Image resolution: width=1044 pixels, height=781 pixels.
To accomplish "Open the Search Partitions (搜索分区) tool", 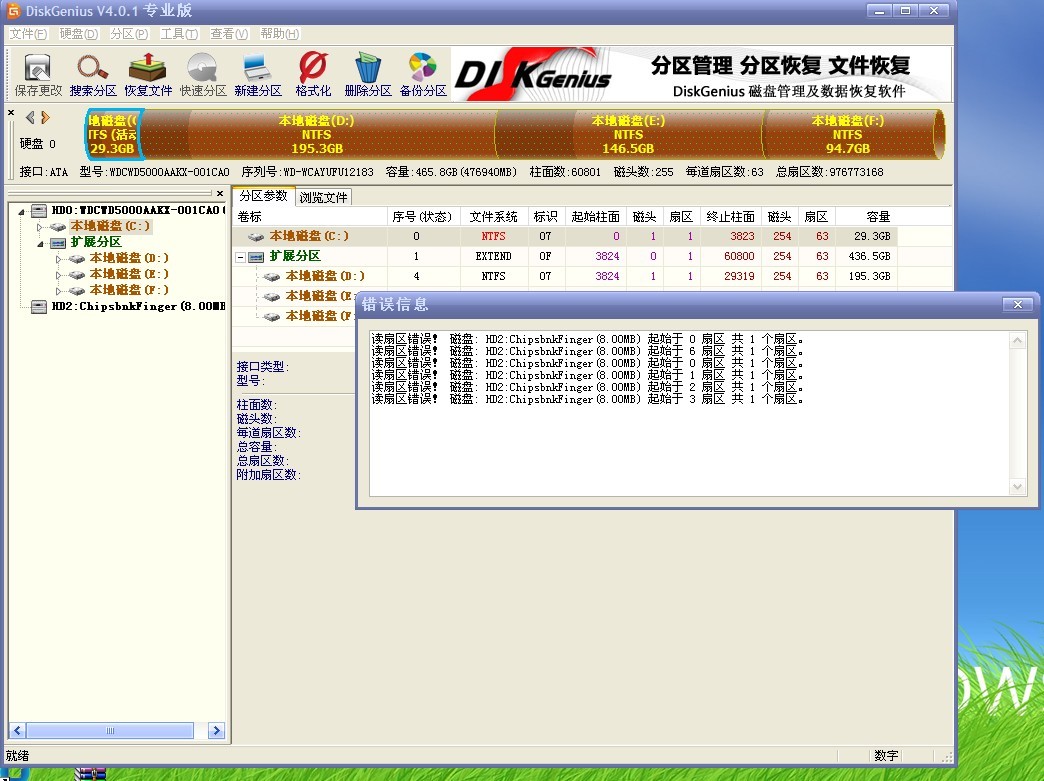I will tap(93, 75).
